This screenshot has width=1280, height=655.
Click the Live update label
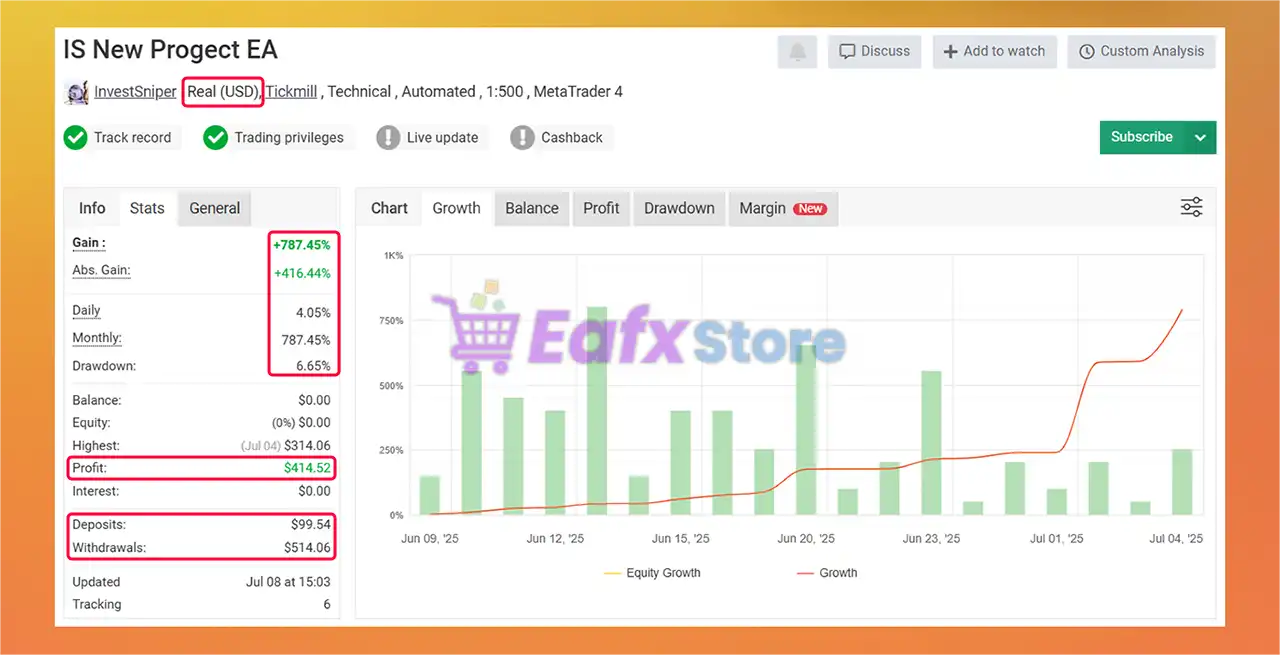click(443, 138)
